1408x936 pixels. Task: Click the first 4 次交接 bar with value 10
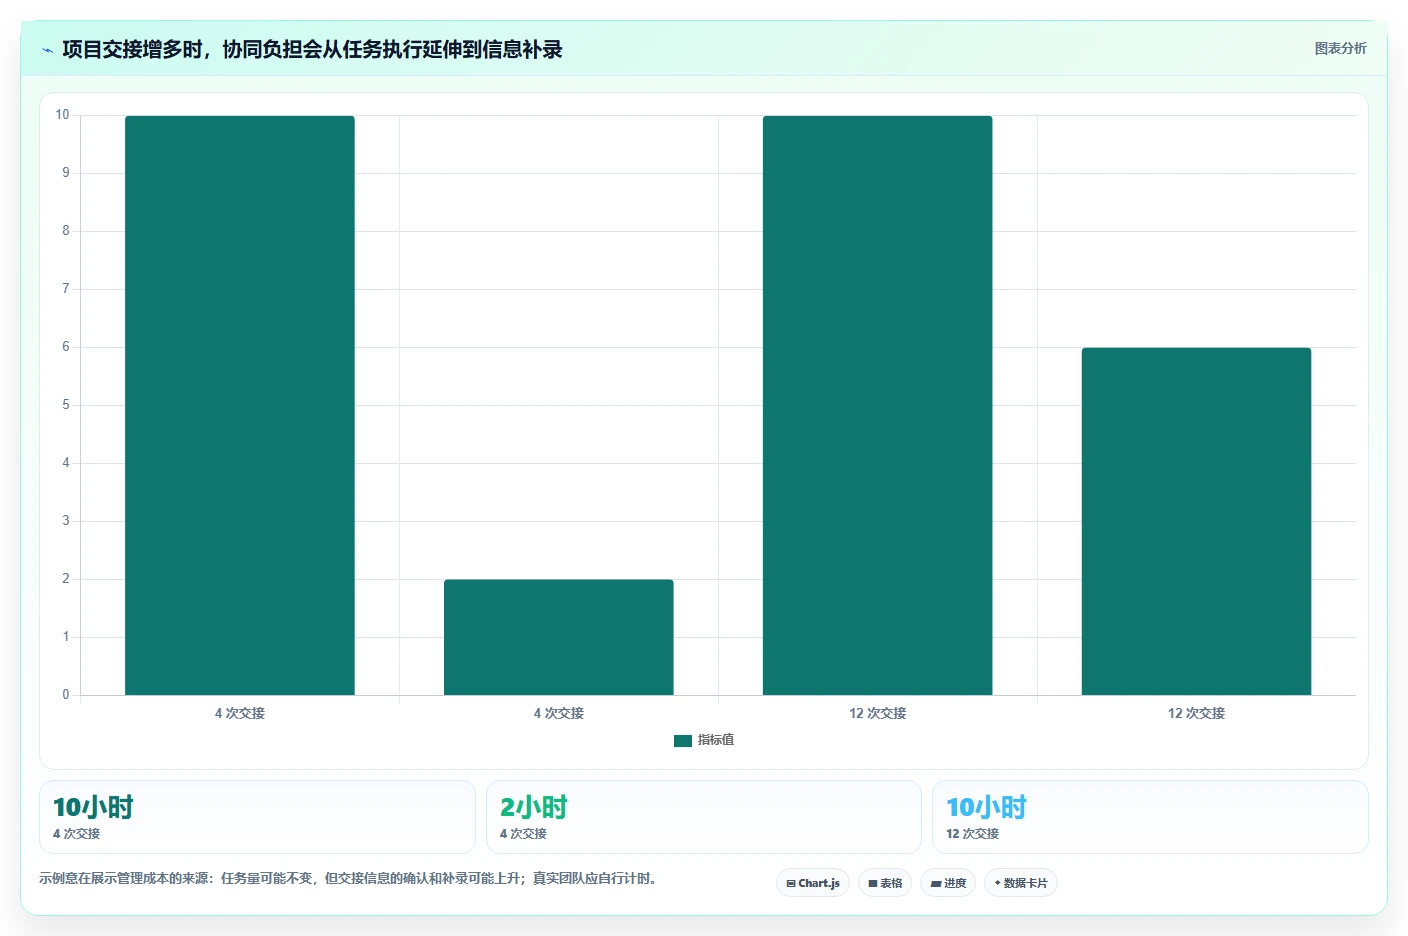point(240,405)
